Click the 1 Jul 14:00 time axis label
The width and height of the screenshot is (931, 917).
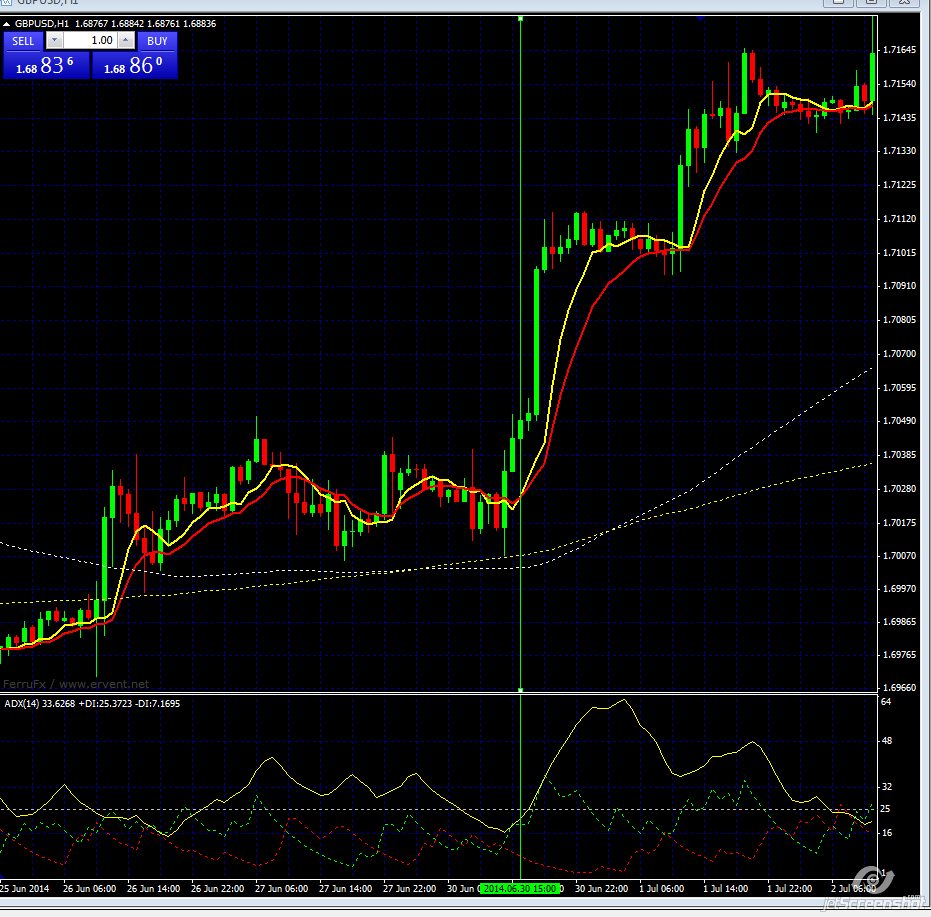[726, 889]
